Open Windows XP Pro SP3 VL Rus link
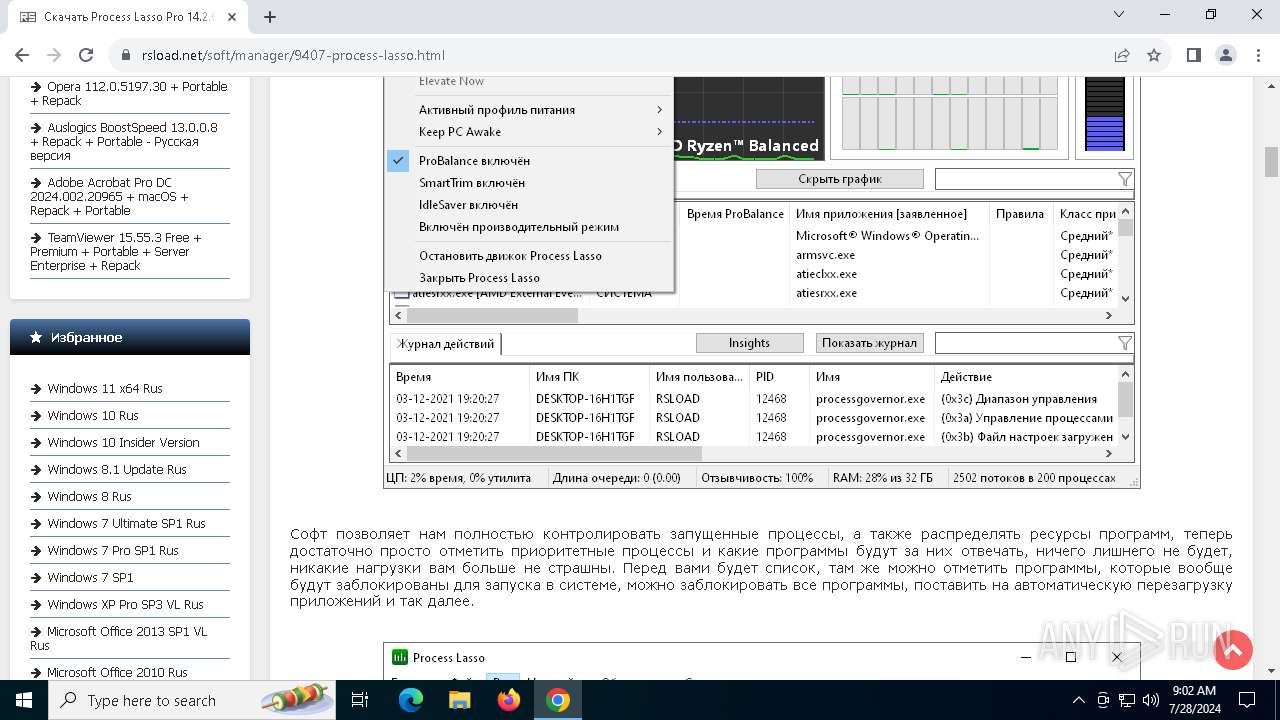The width and height of the screenshot is (1280, 720). coord(125,604)
